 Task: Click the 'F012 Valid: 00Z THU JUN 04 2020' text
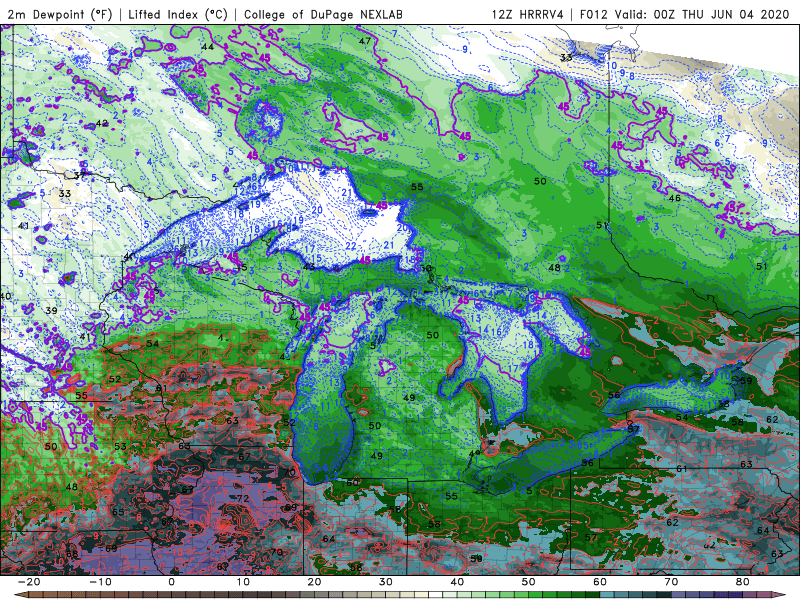[685, 14]
